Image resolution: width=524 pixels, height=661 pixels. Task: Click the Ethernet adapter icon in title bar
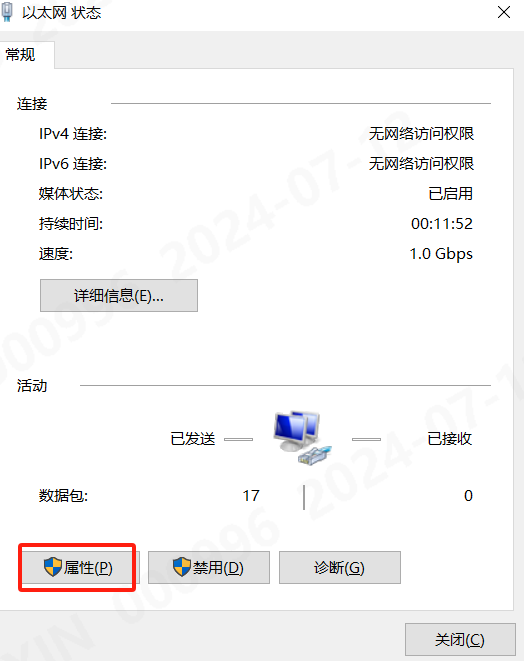tap(7, 12)
